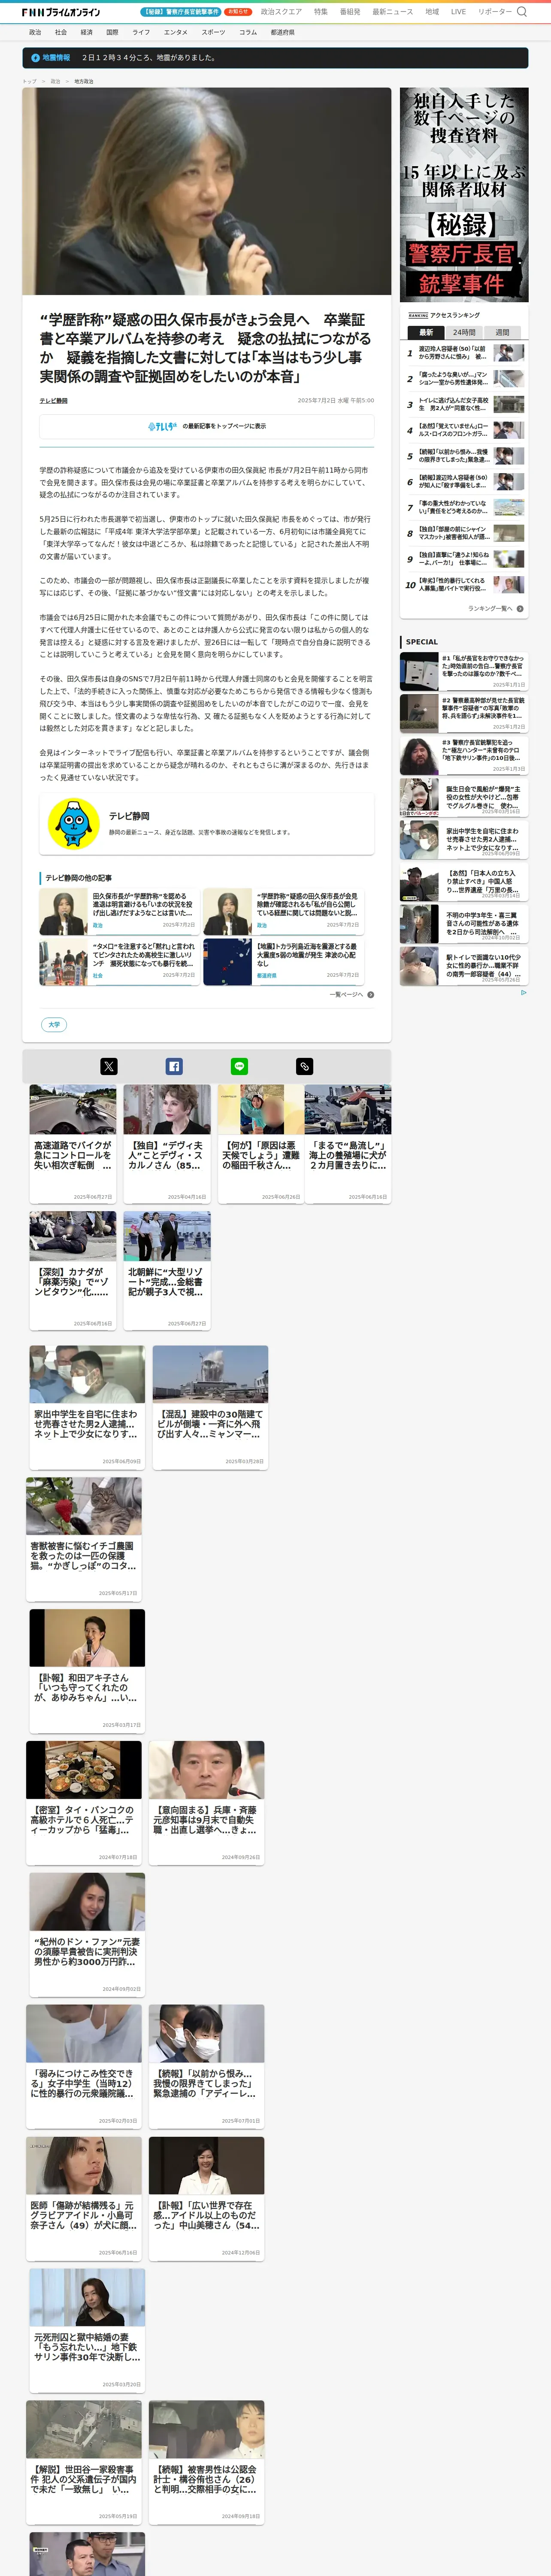Click the 地震情報 alert icon
Image resolution: width=551 pixels, height=2576 pixels.
(37, 58)
